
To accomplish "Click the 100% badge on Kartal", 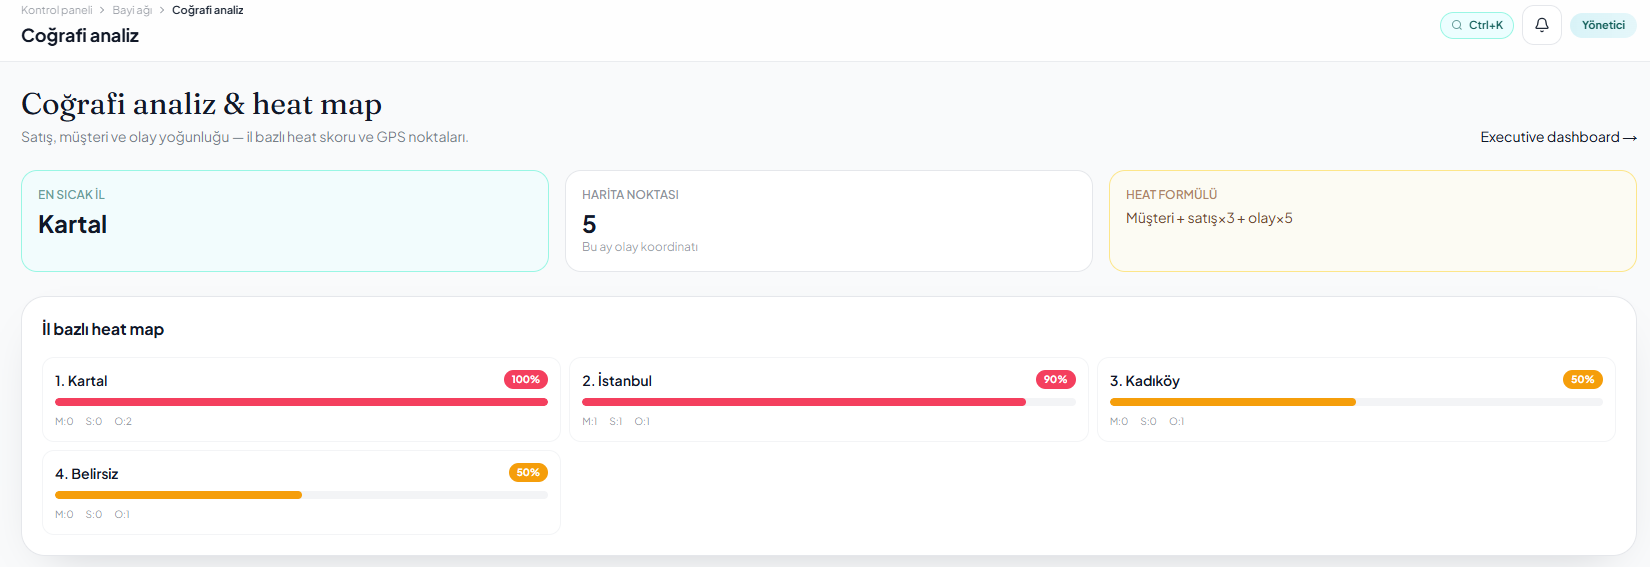I will pyautogui.click(x=526, y=380).
